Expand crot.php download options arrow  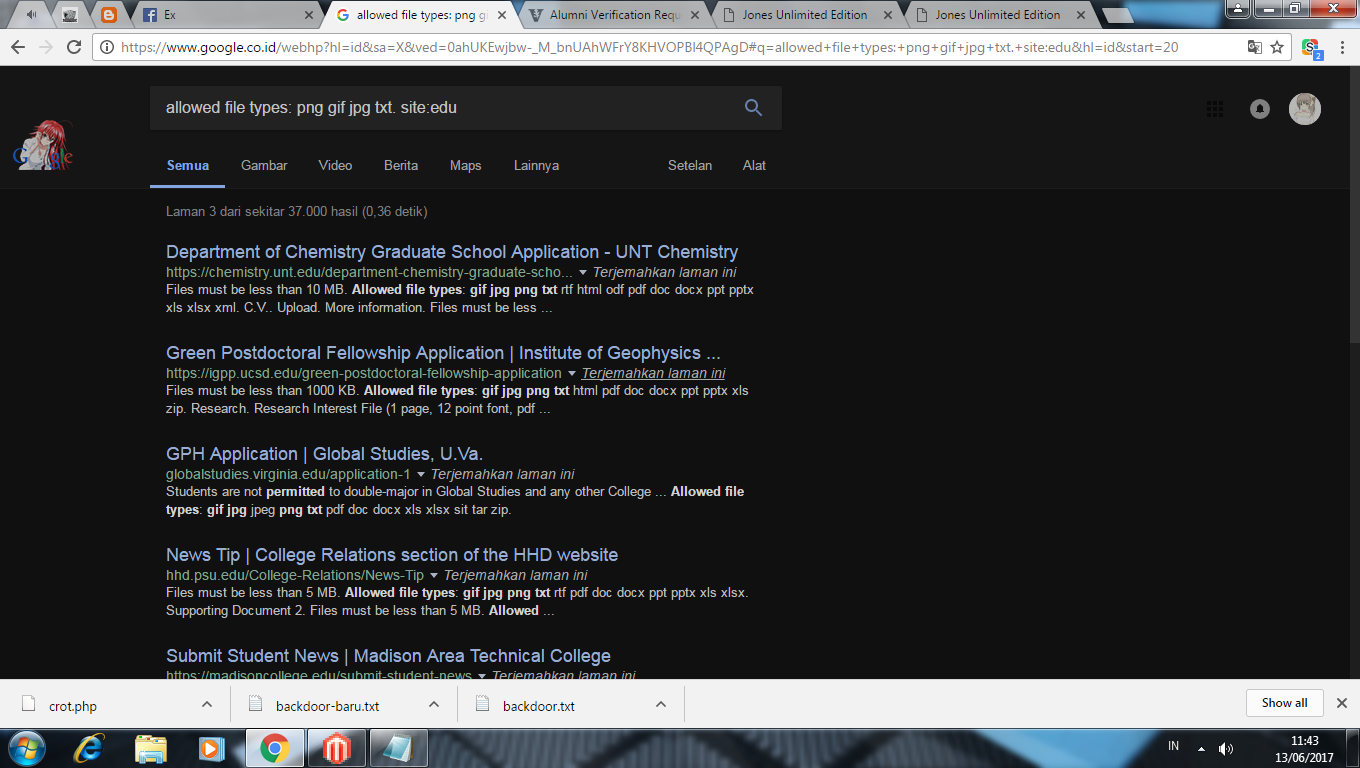[x=207, y=704]
